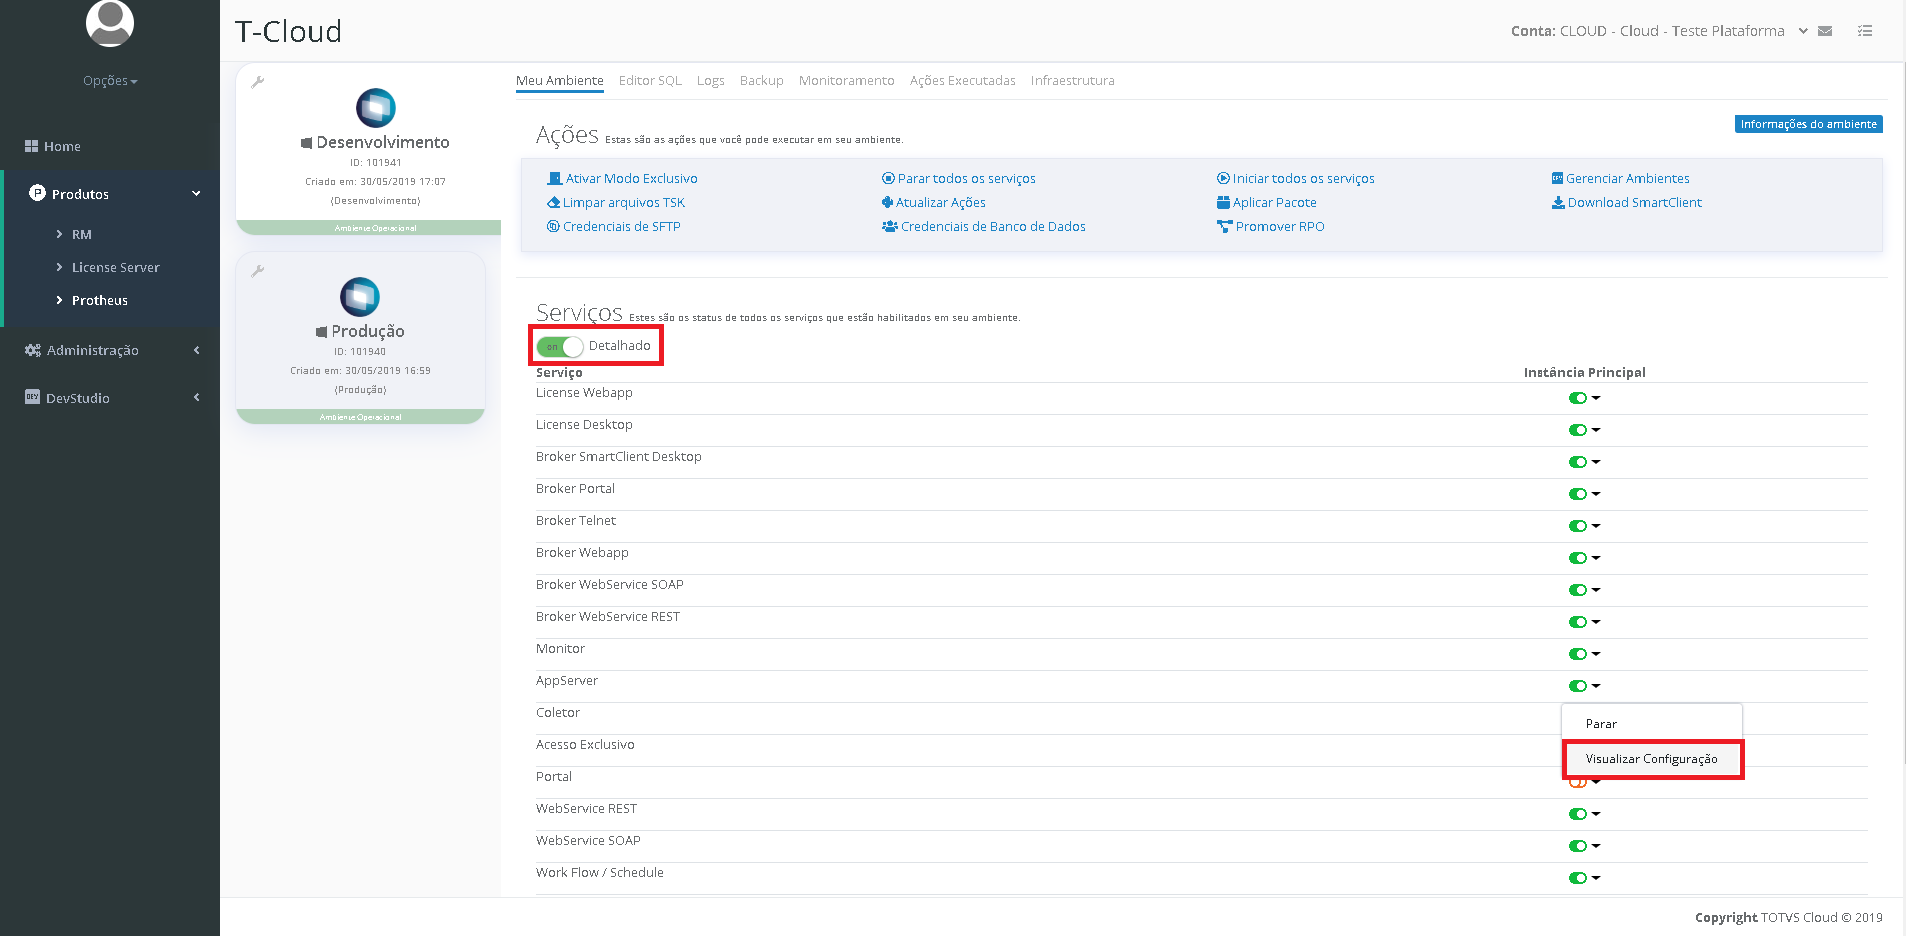Open the wrench settings on Produção card
The image size is (1906, 936).
pyautogui.click(x=258, y=271)
